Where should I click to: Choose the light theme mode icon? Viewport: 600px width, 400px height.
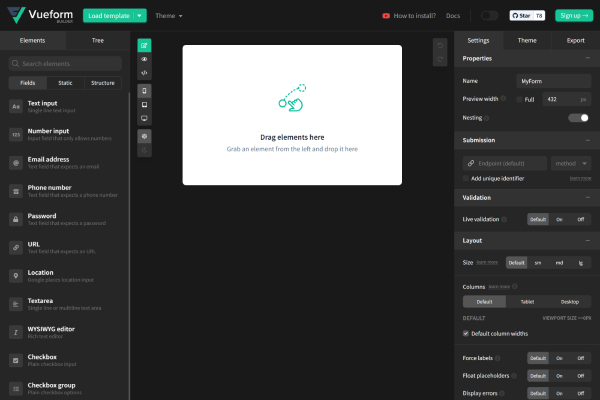[x=144, y=136]
